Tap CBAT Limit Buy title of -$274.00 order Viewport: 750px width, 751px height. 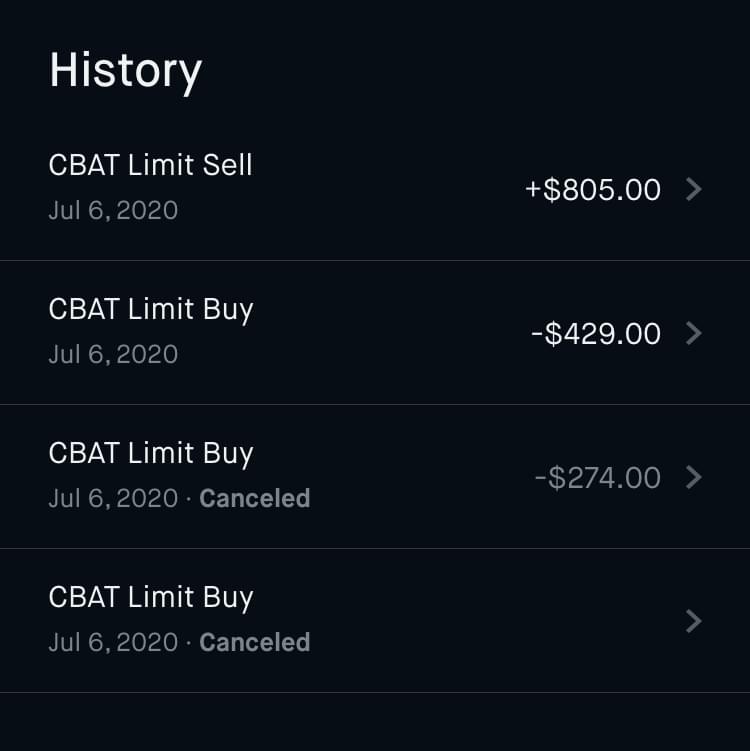(151, 453)
